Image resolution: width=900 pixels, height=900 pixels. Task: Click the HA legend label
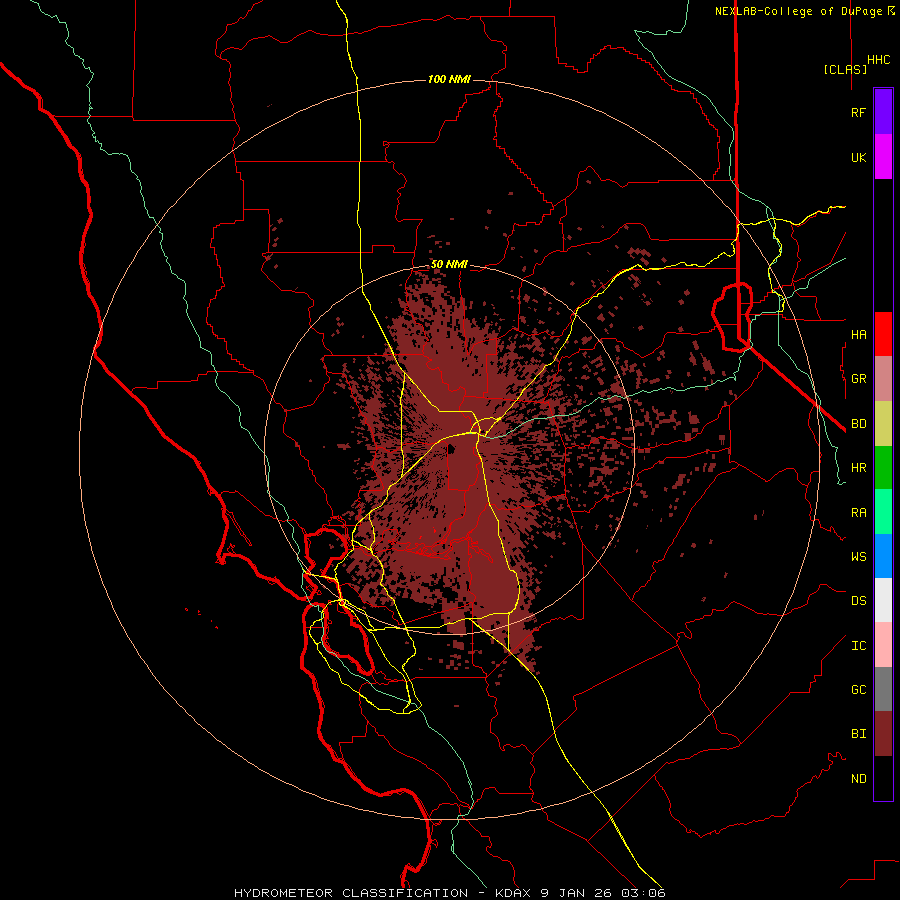coord(858,334)
